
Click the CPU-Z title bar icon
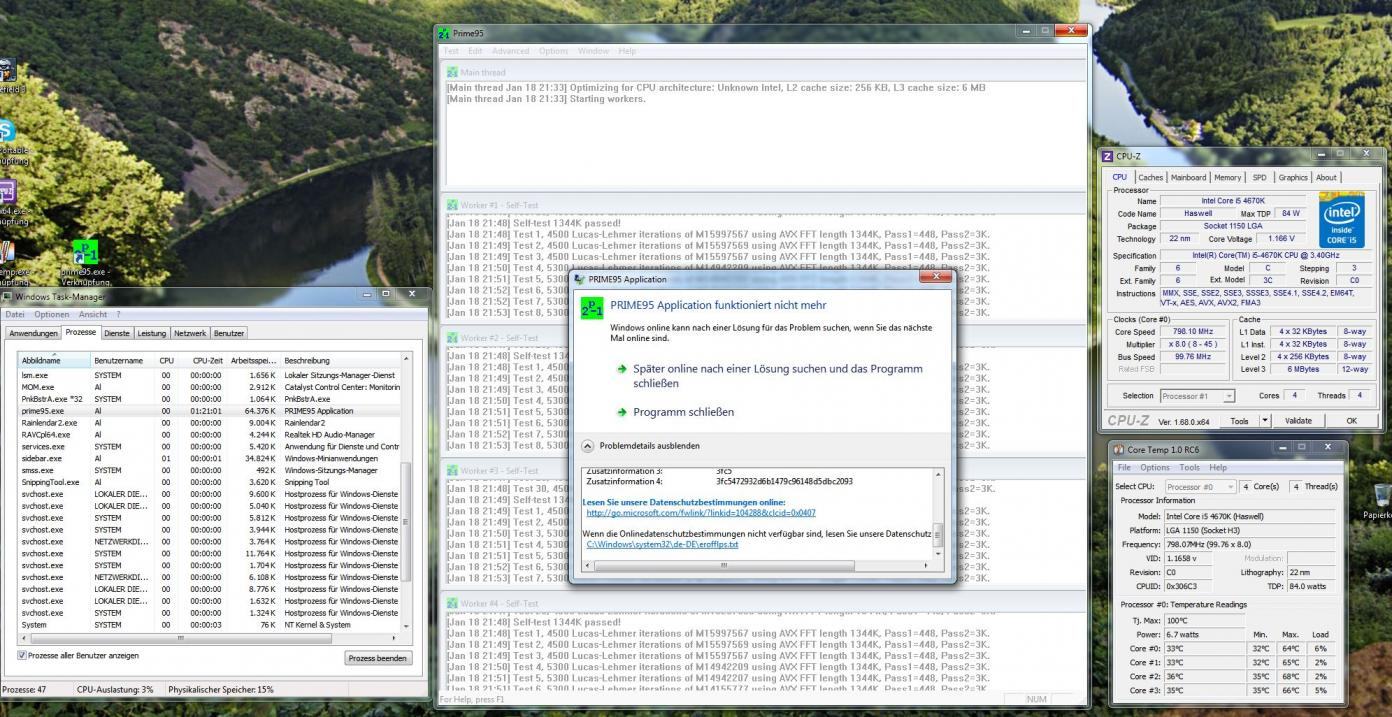pos(1107,156)
